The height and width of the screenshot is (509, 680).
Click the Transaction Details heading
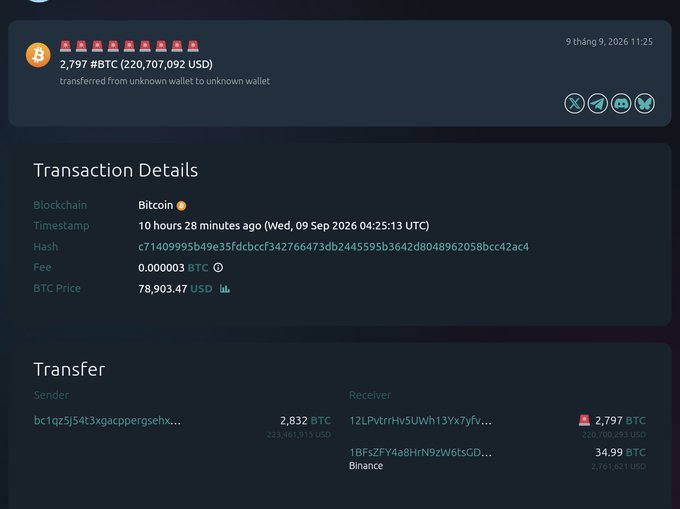pos(116,170)
